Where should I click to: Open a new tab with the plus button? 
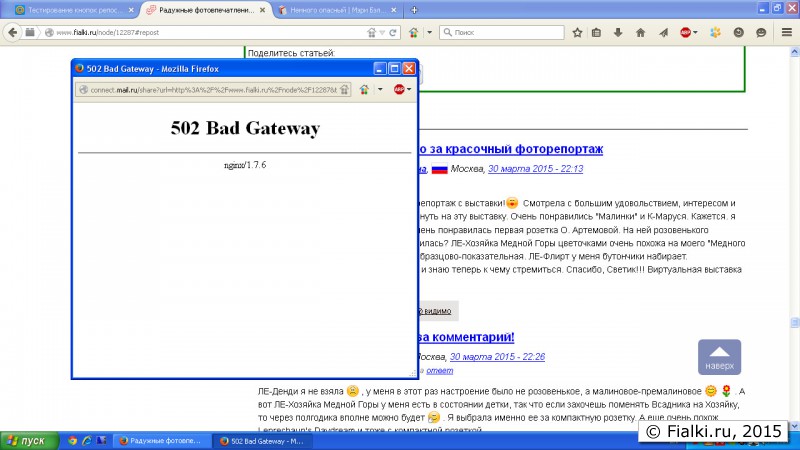click(414, 10)
